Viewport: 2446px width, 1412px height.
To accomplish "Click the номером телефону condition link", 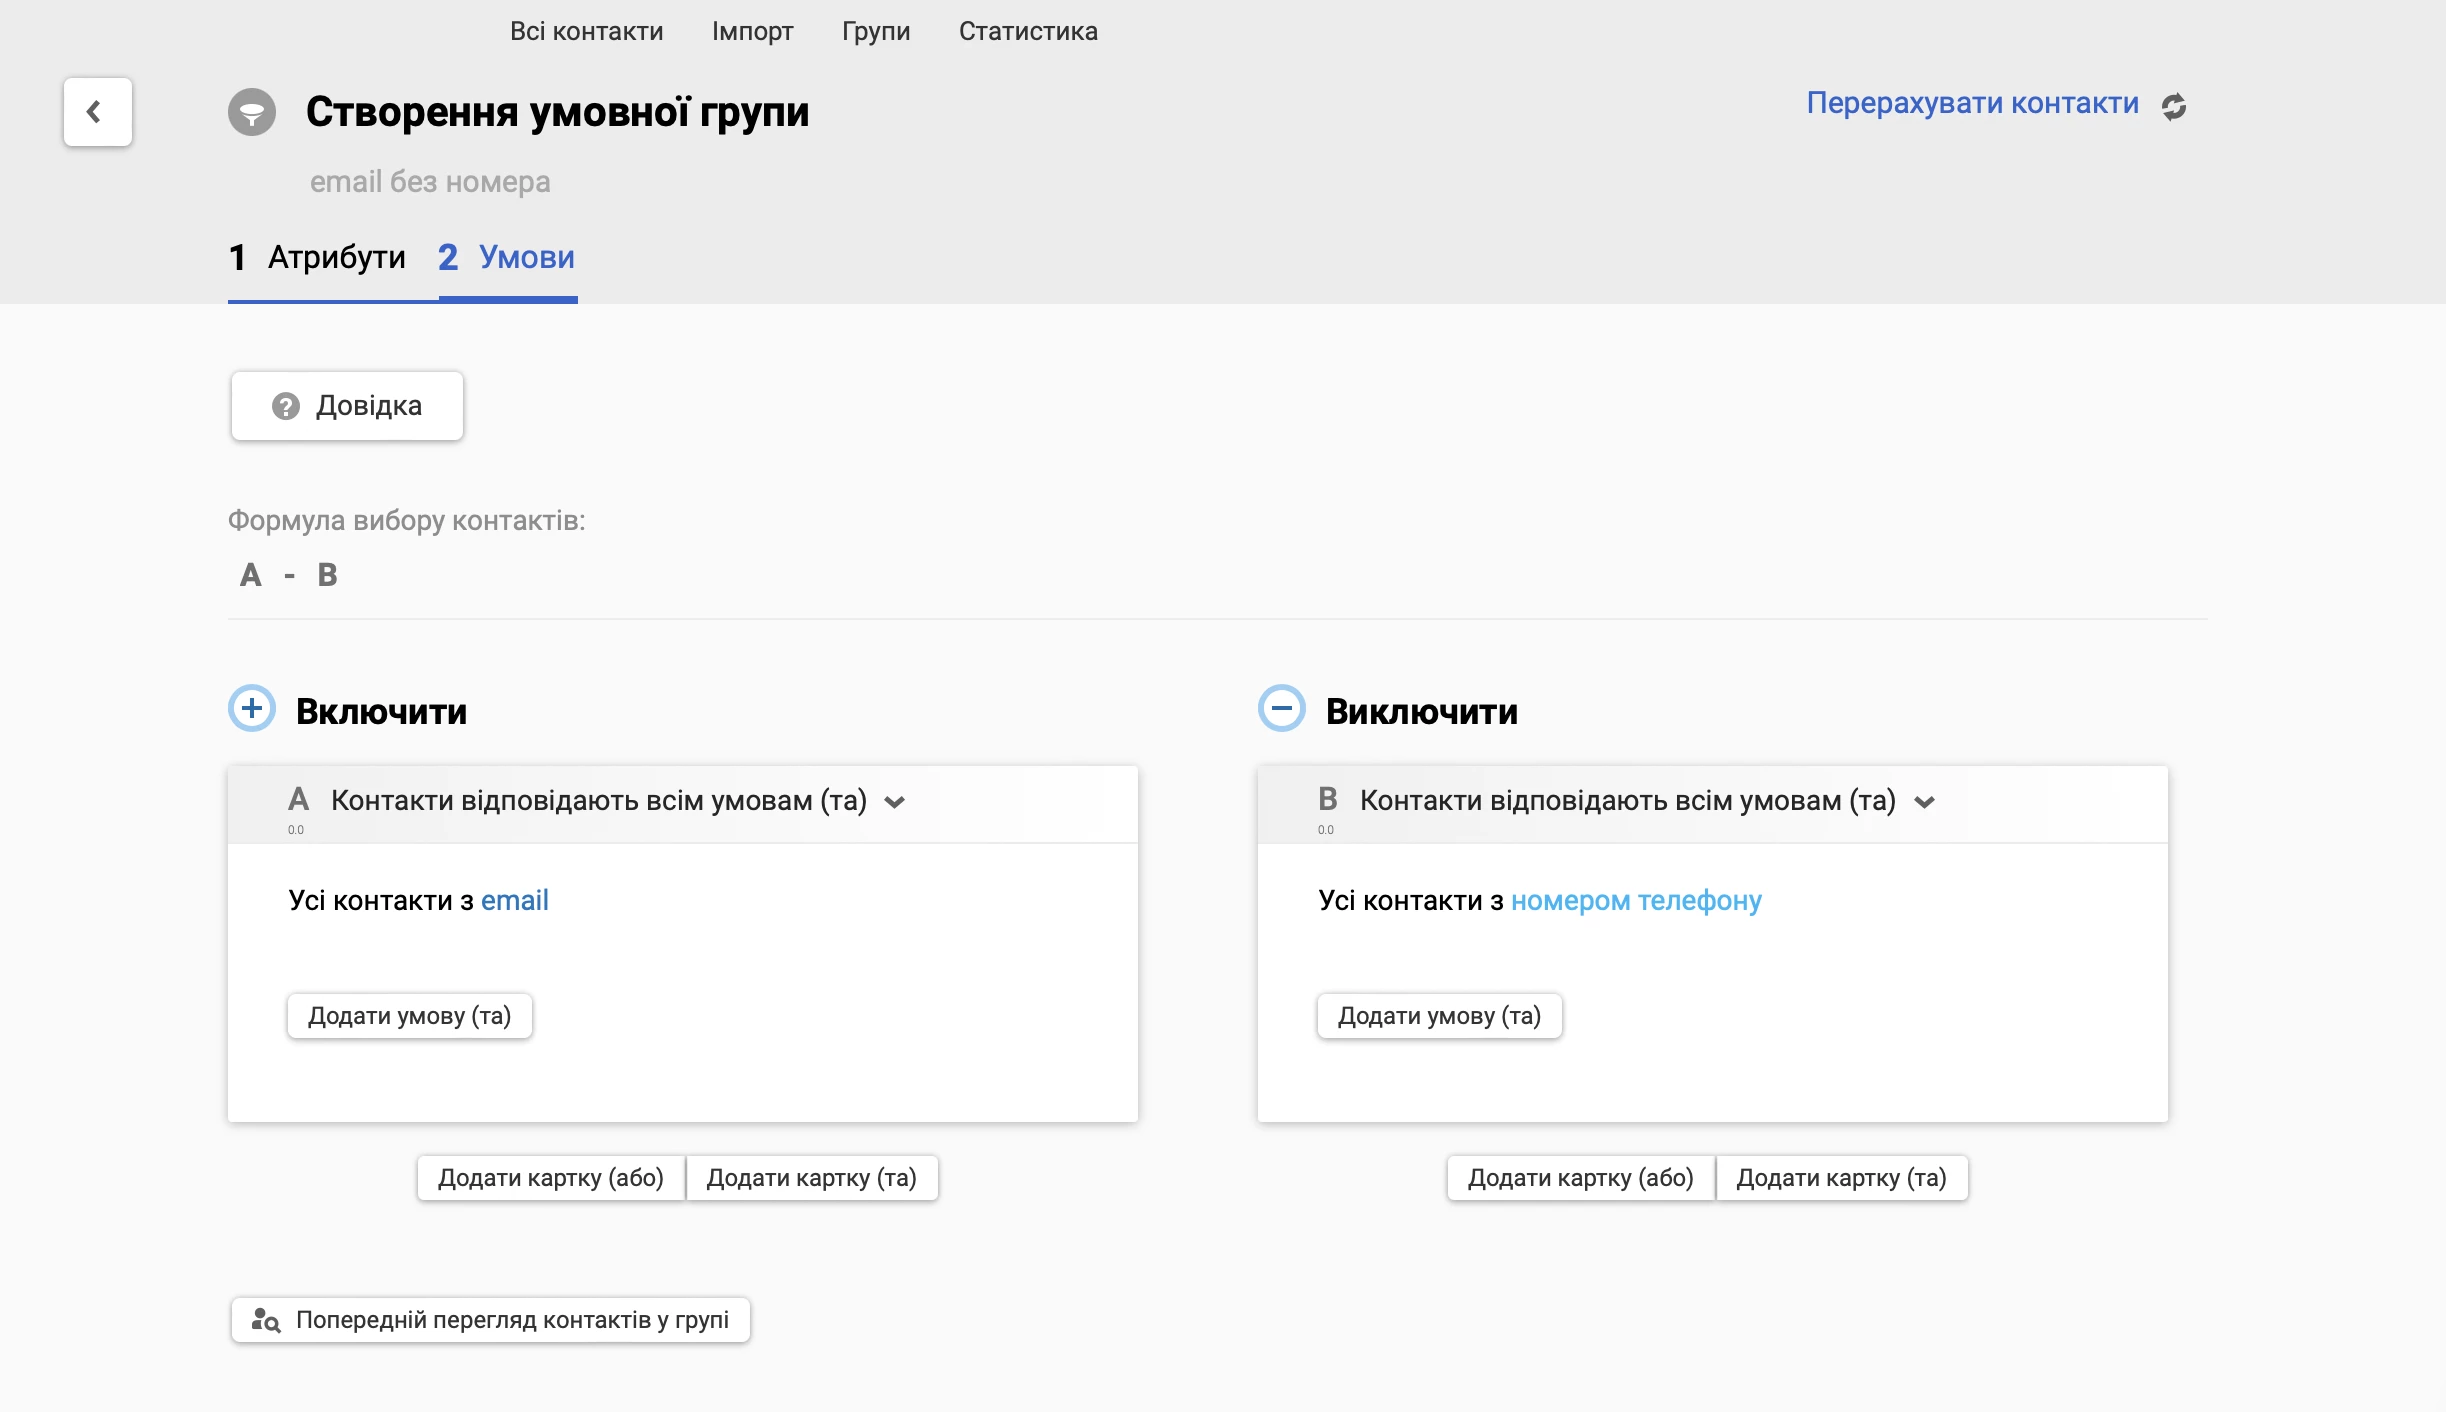I will click(1635, 900).
